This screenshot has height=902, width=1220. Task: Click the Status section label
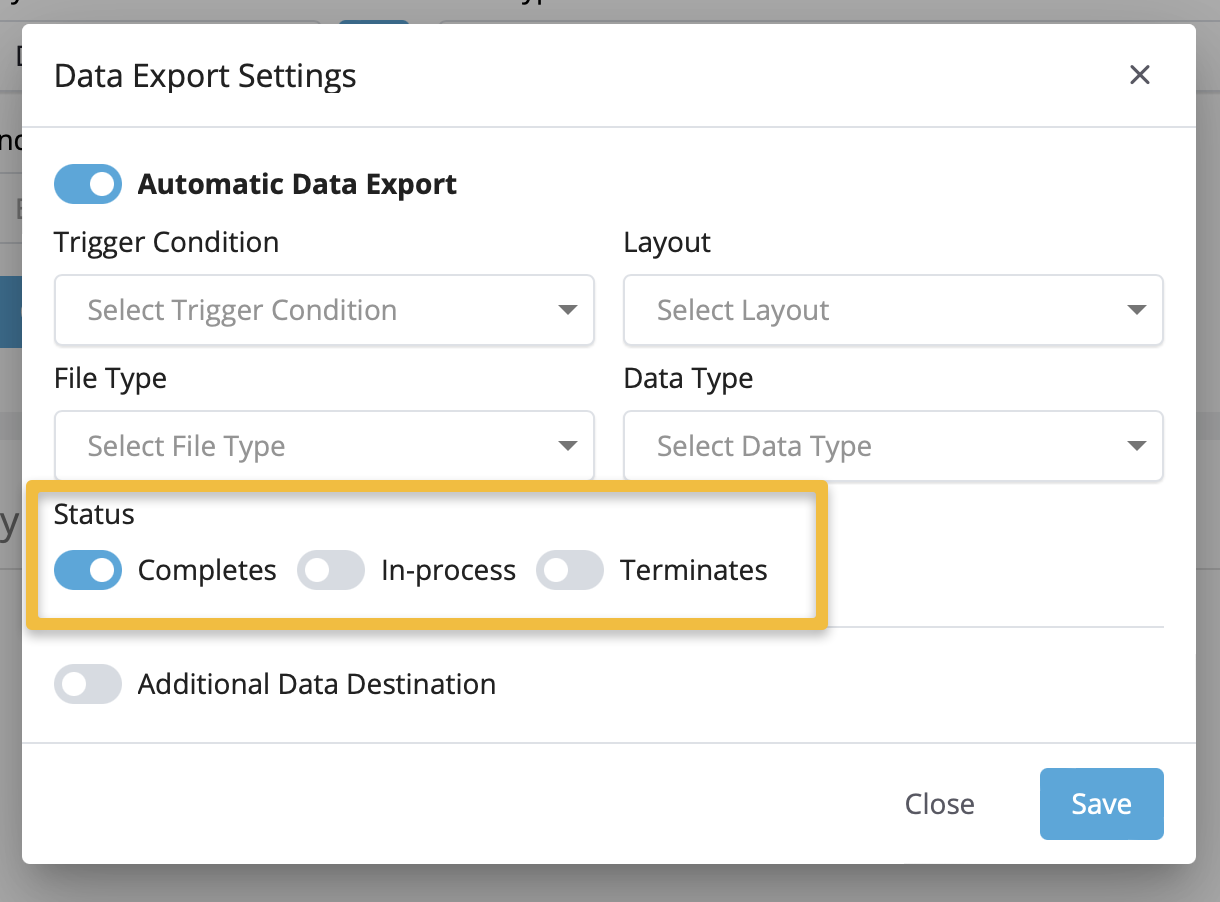point(94,514)
